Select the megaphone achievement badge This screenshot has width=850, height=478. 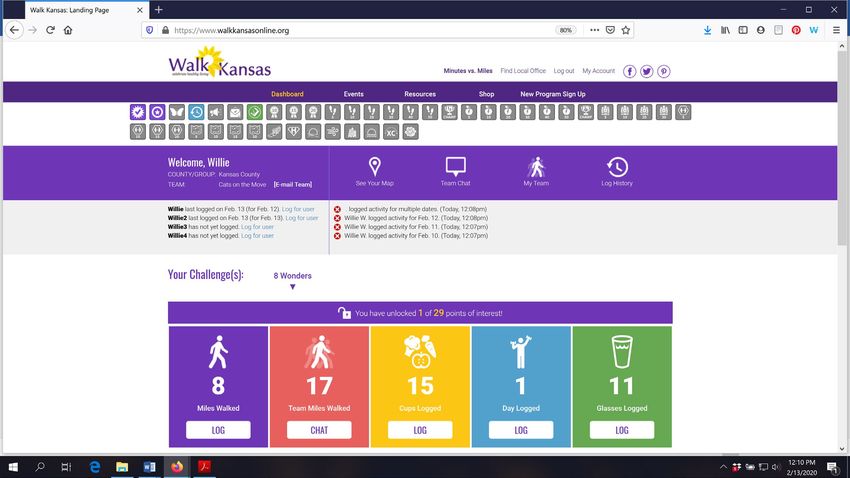[x=216, y=112]
